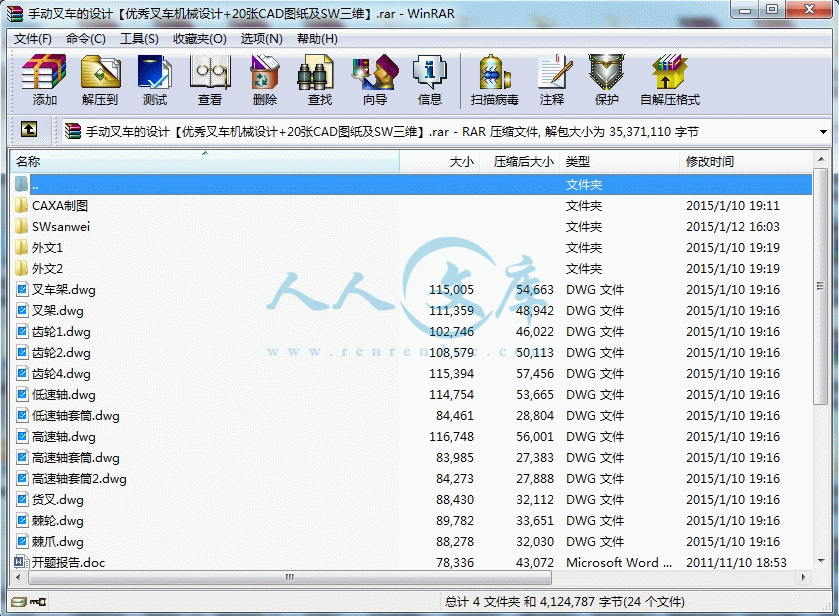The height and width of the screenshot is (616, 839).
Task: Click the 添加 (Add) toolbar icon
Action: point(44,72)
